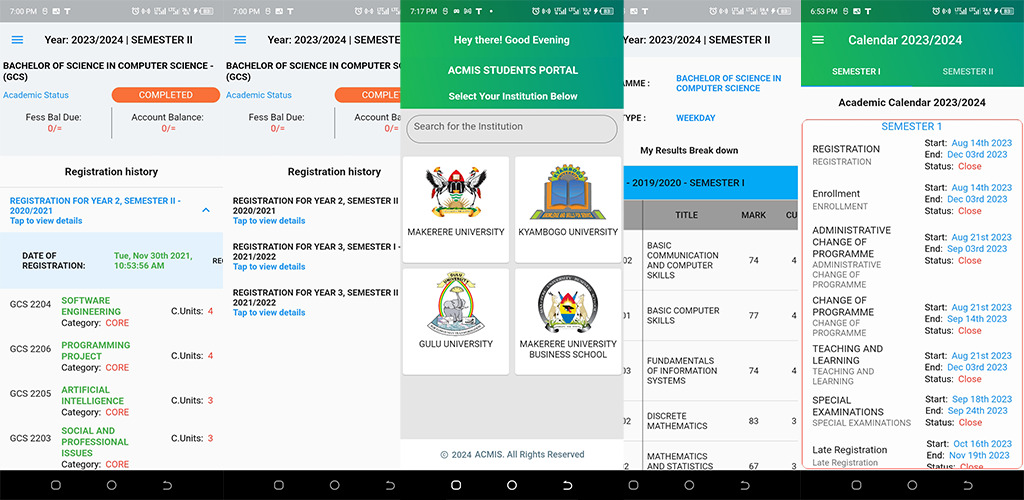This screenshot has height=500, width=1024.
Task: Tap BASIC COMMUNICATION AND COMPUTER SKILLS result row title
Action: coord(682,260)
